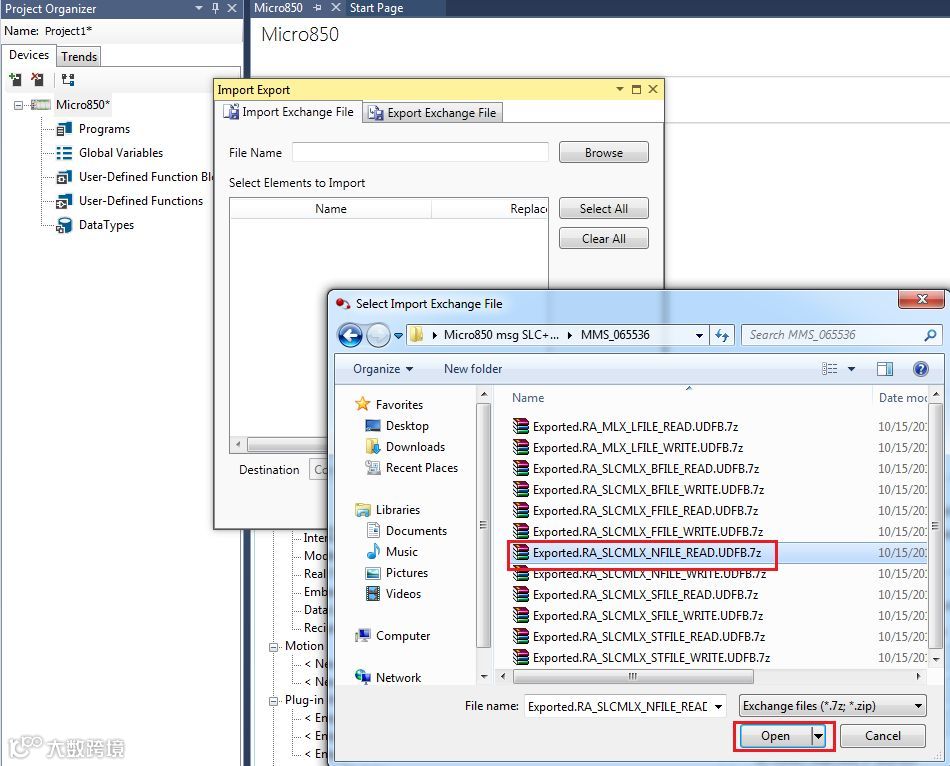
Task: Select file Exported.RA_SLCMLX_NFILE_READ.UDFB.7z
Action: click(x=646, y=553)
